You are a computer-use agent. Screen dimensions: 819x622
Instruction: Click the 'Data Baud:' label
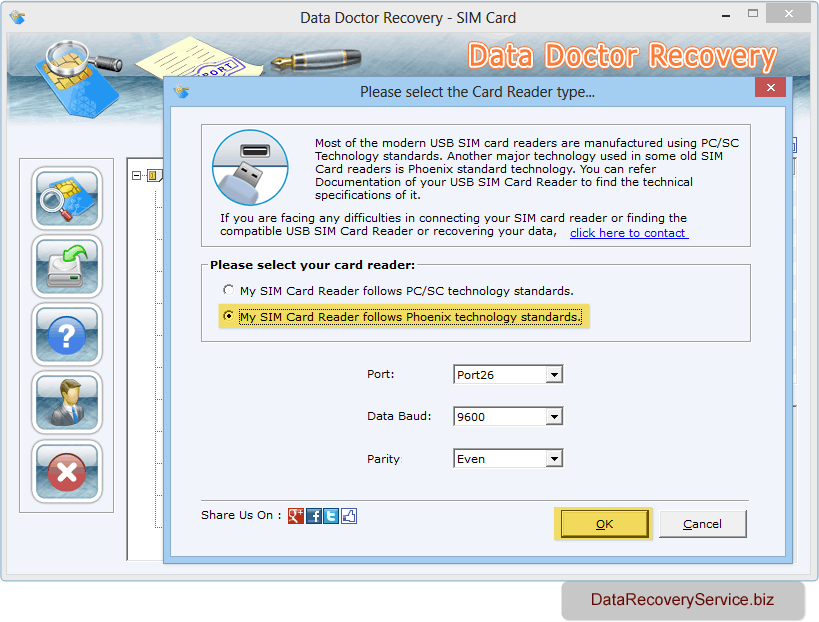[x=399, y=416]
